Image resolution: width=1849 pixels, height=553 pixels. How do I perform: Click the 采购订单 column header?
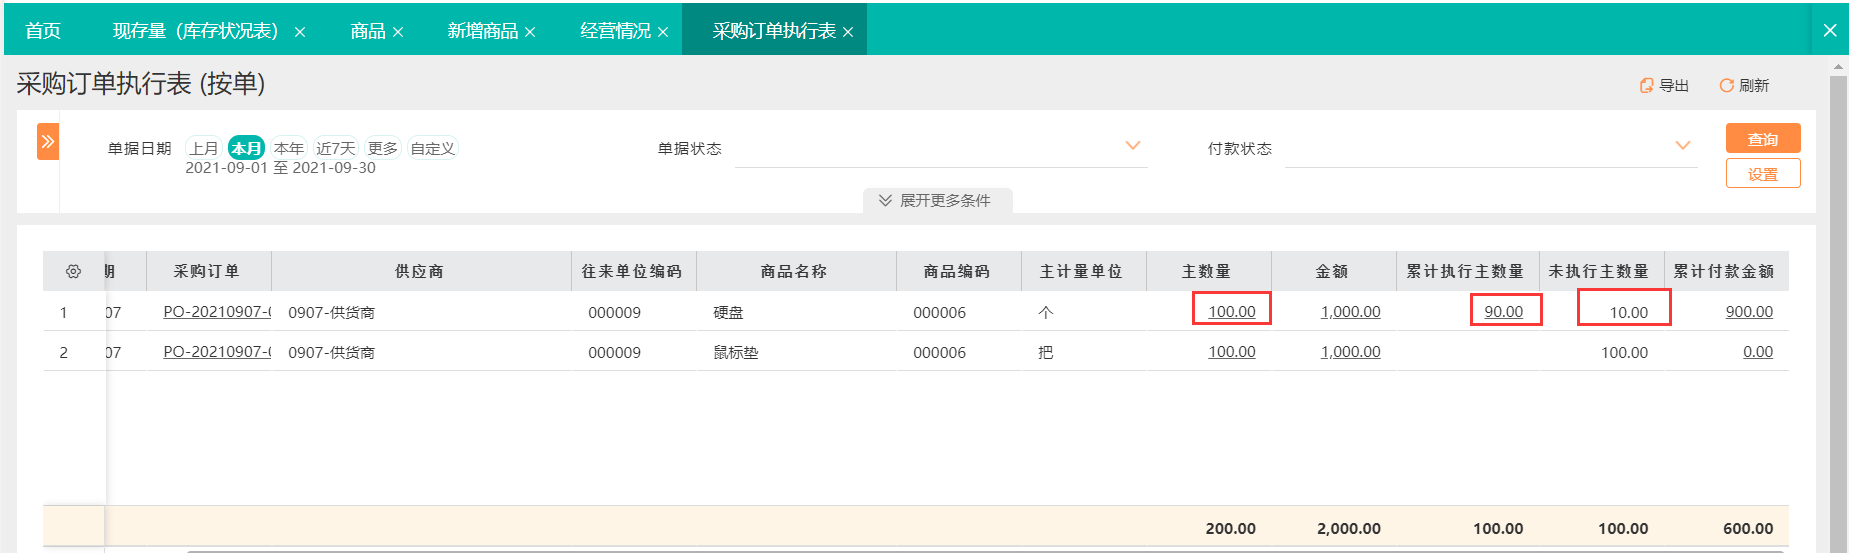click(x=208, y=271)
